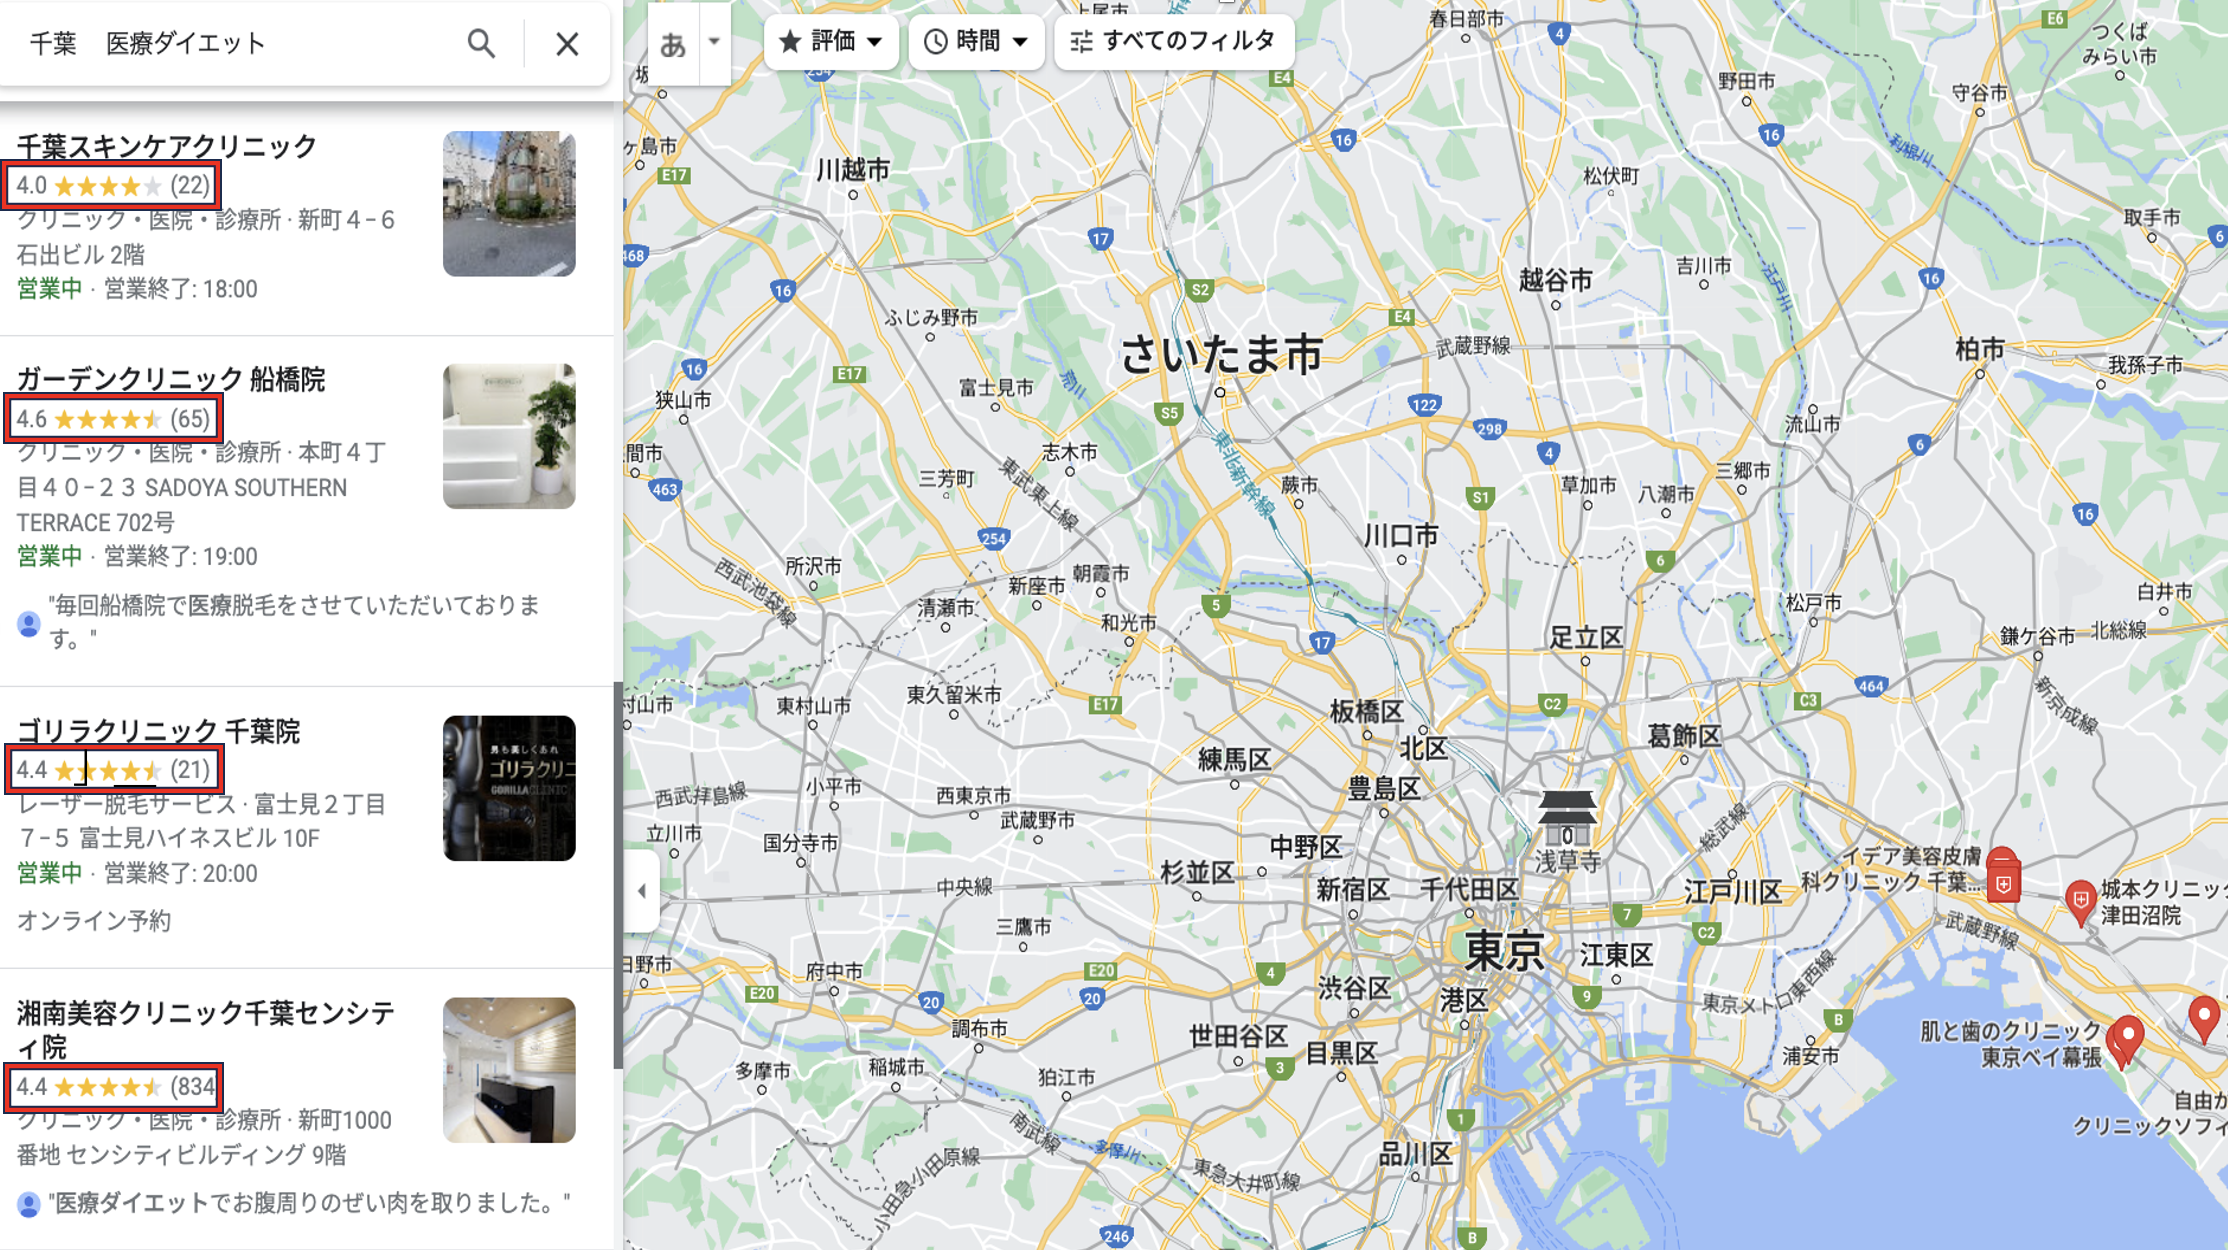Click the 4.4 rating with 21 reviews
The width and height of the screenshot is (2228, 1250).
click(x=112, y=770)
